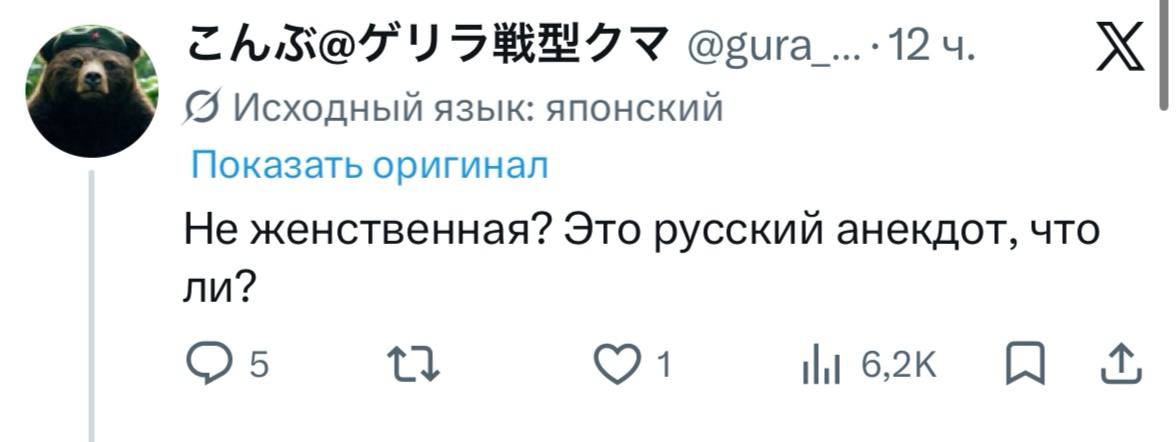Open the share tweet icon

1121,365
